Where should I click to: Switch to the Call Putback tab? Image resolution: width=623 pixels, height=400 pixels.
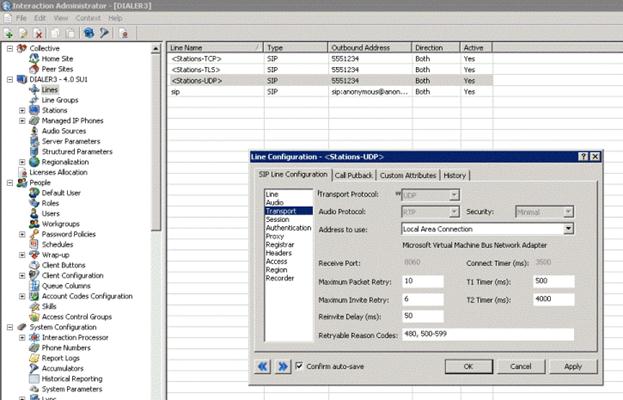(x=353, y=175)
